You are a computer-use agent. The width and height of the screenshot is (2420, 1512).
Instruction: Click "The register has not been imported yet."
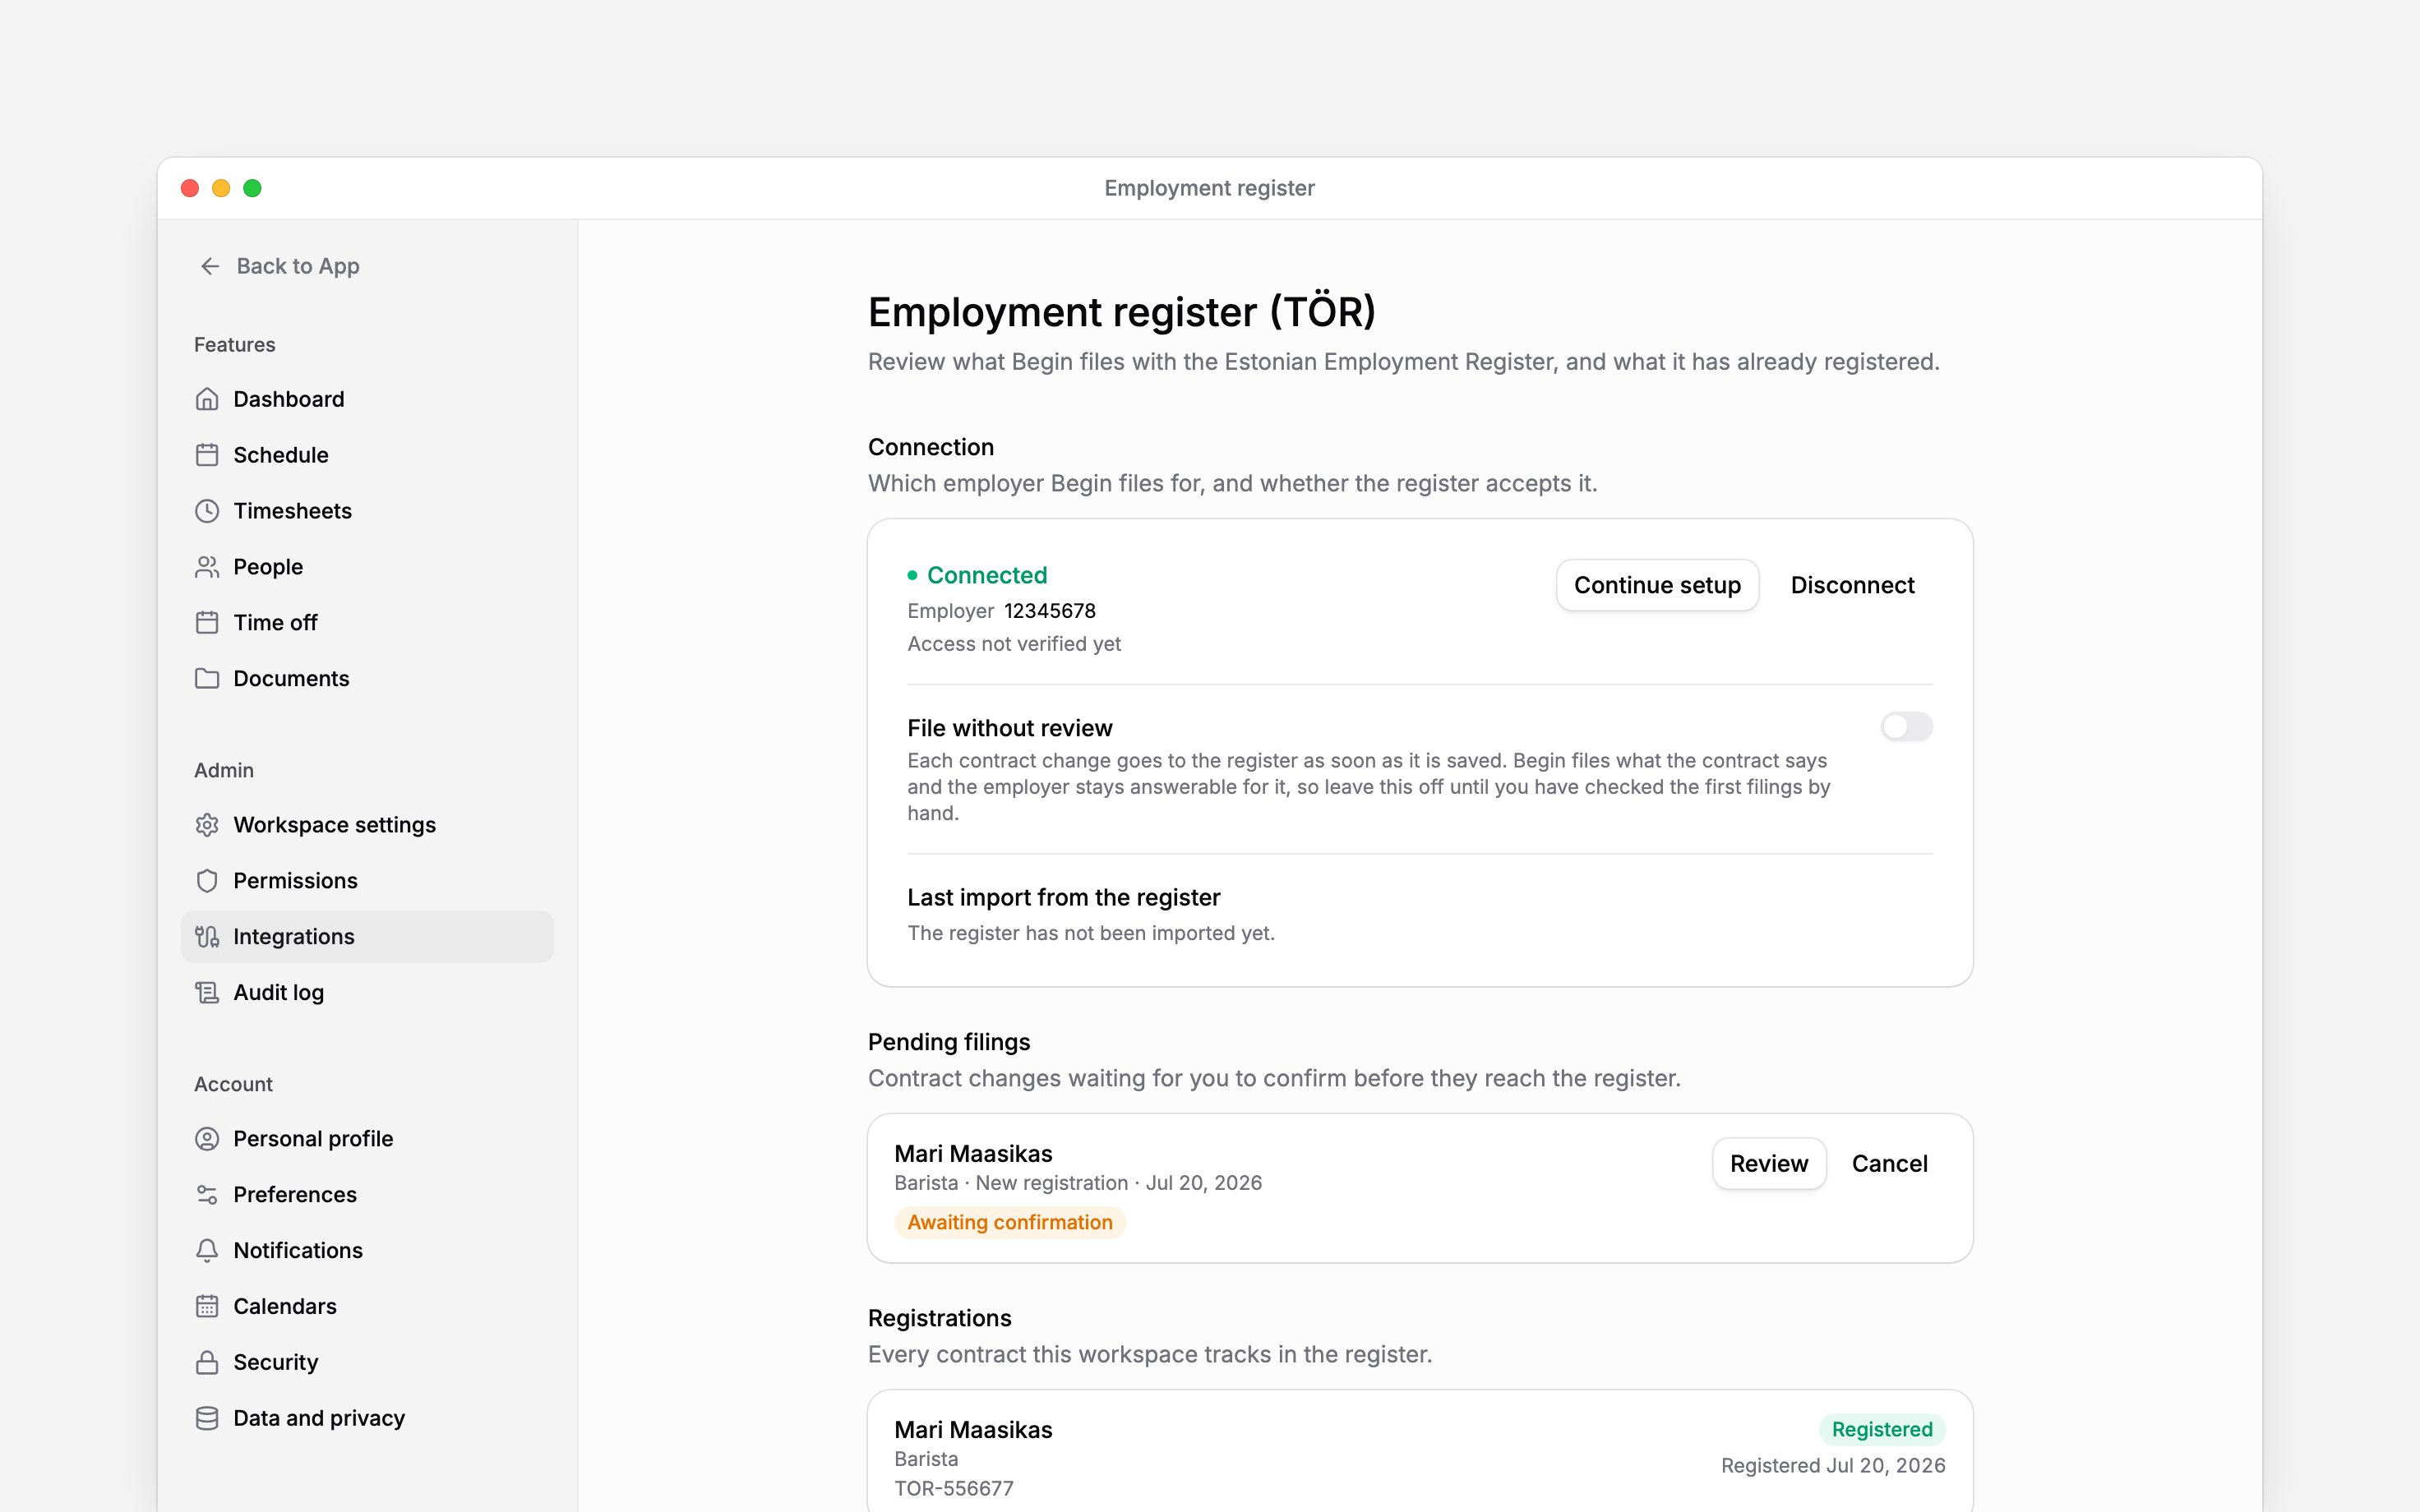click(x=1091, y=933)
